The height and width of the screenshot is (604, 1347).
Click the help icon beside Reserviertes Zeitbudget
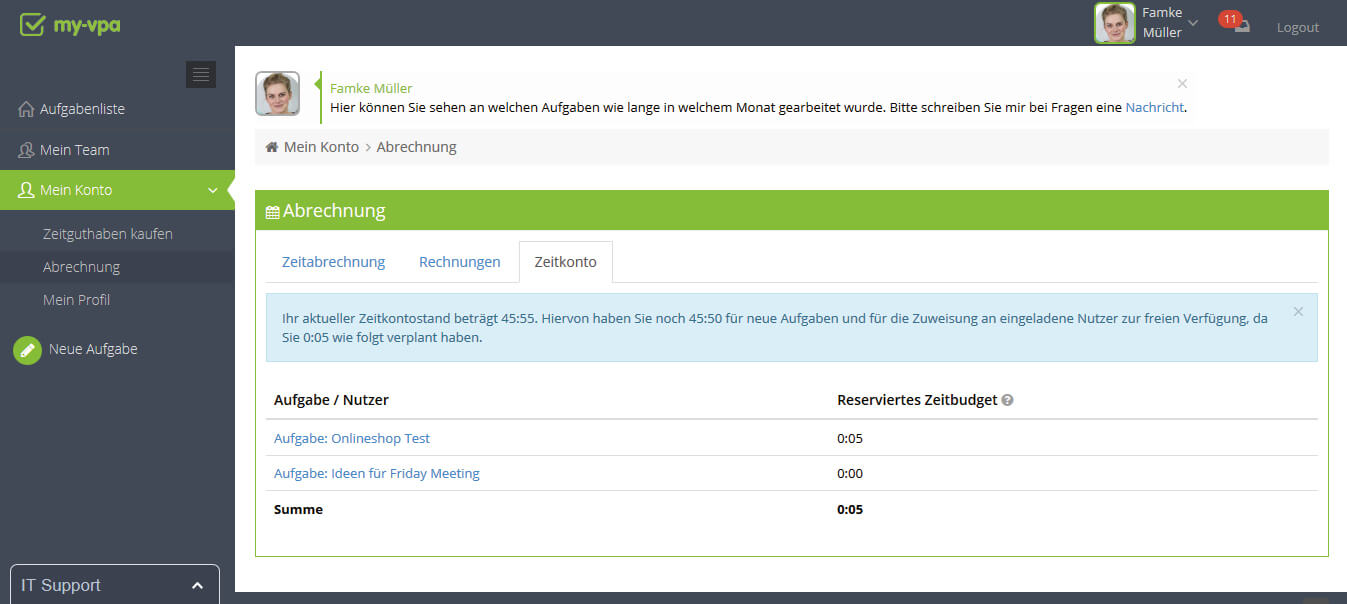1007,400
